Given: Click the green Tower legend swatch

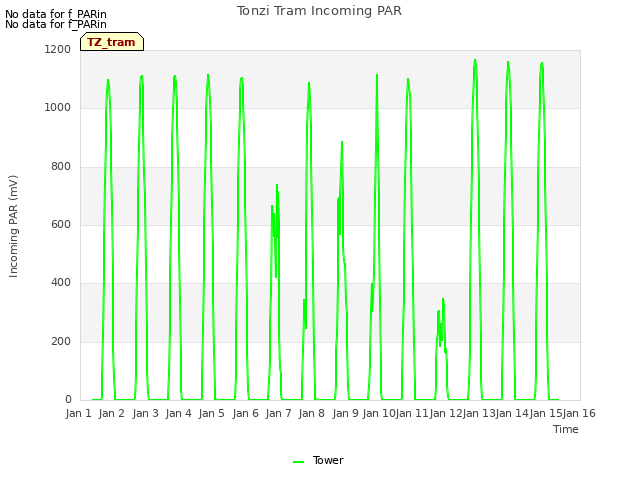Looking at the screenshot, I should tap(298, 462).
